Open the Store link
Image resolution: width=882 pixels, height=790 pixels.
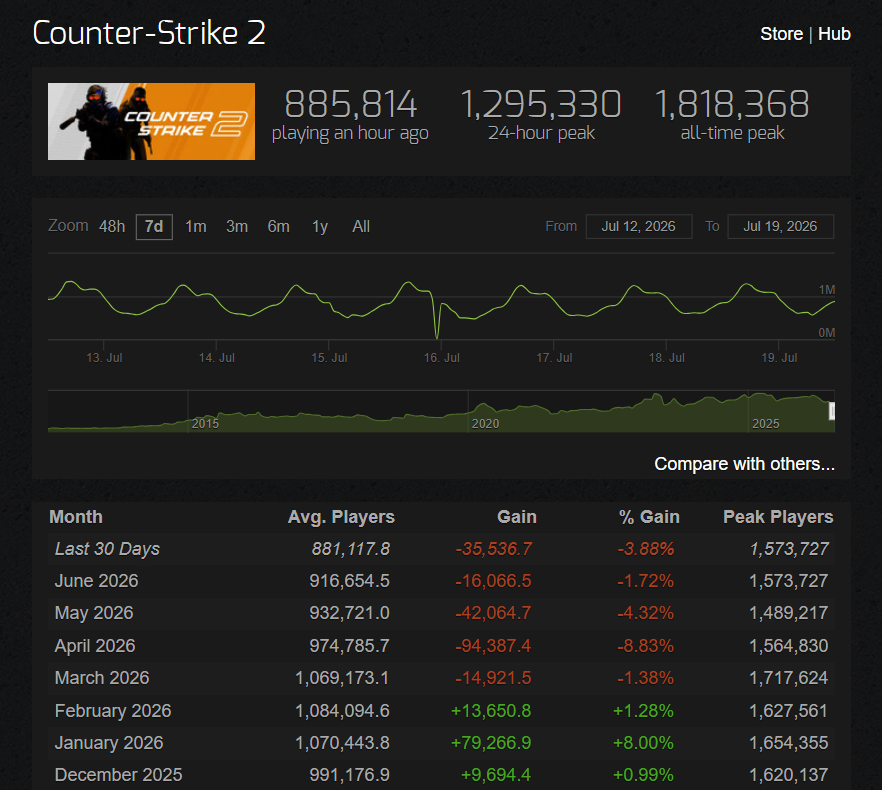(x=781, y=34)
